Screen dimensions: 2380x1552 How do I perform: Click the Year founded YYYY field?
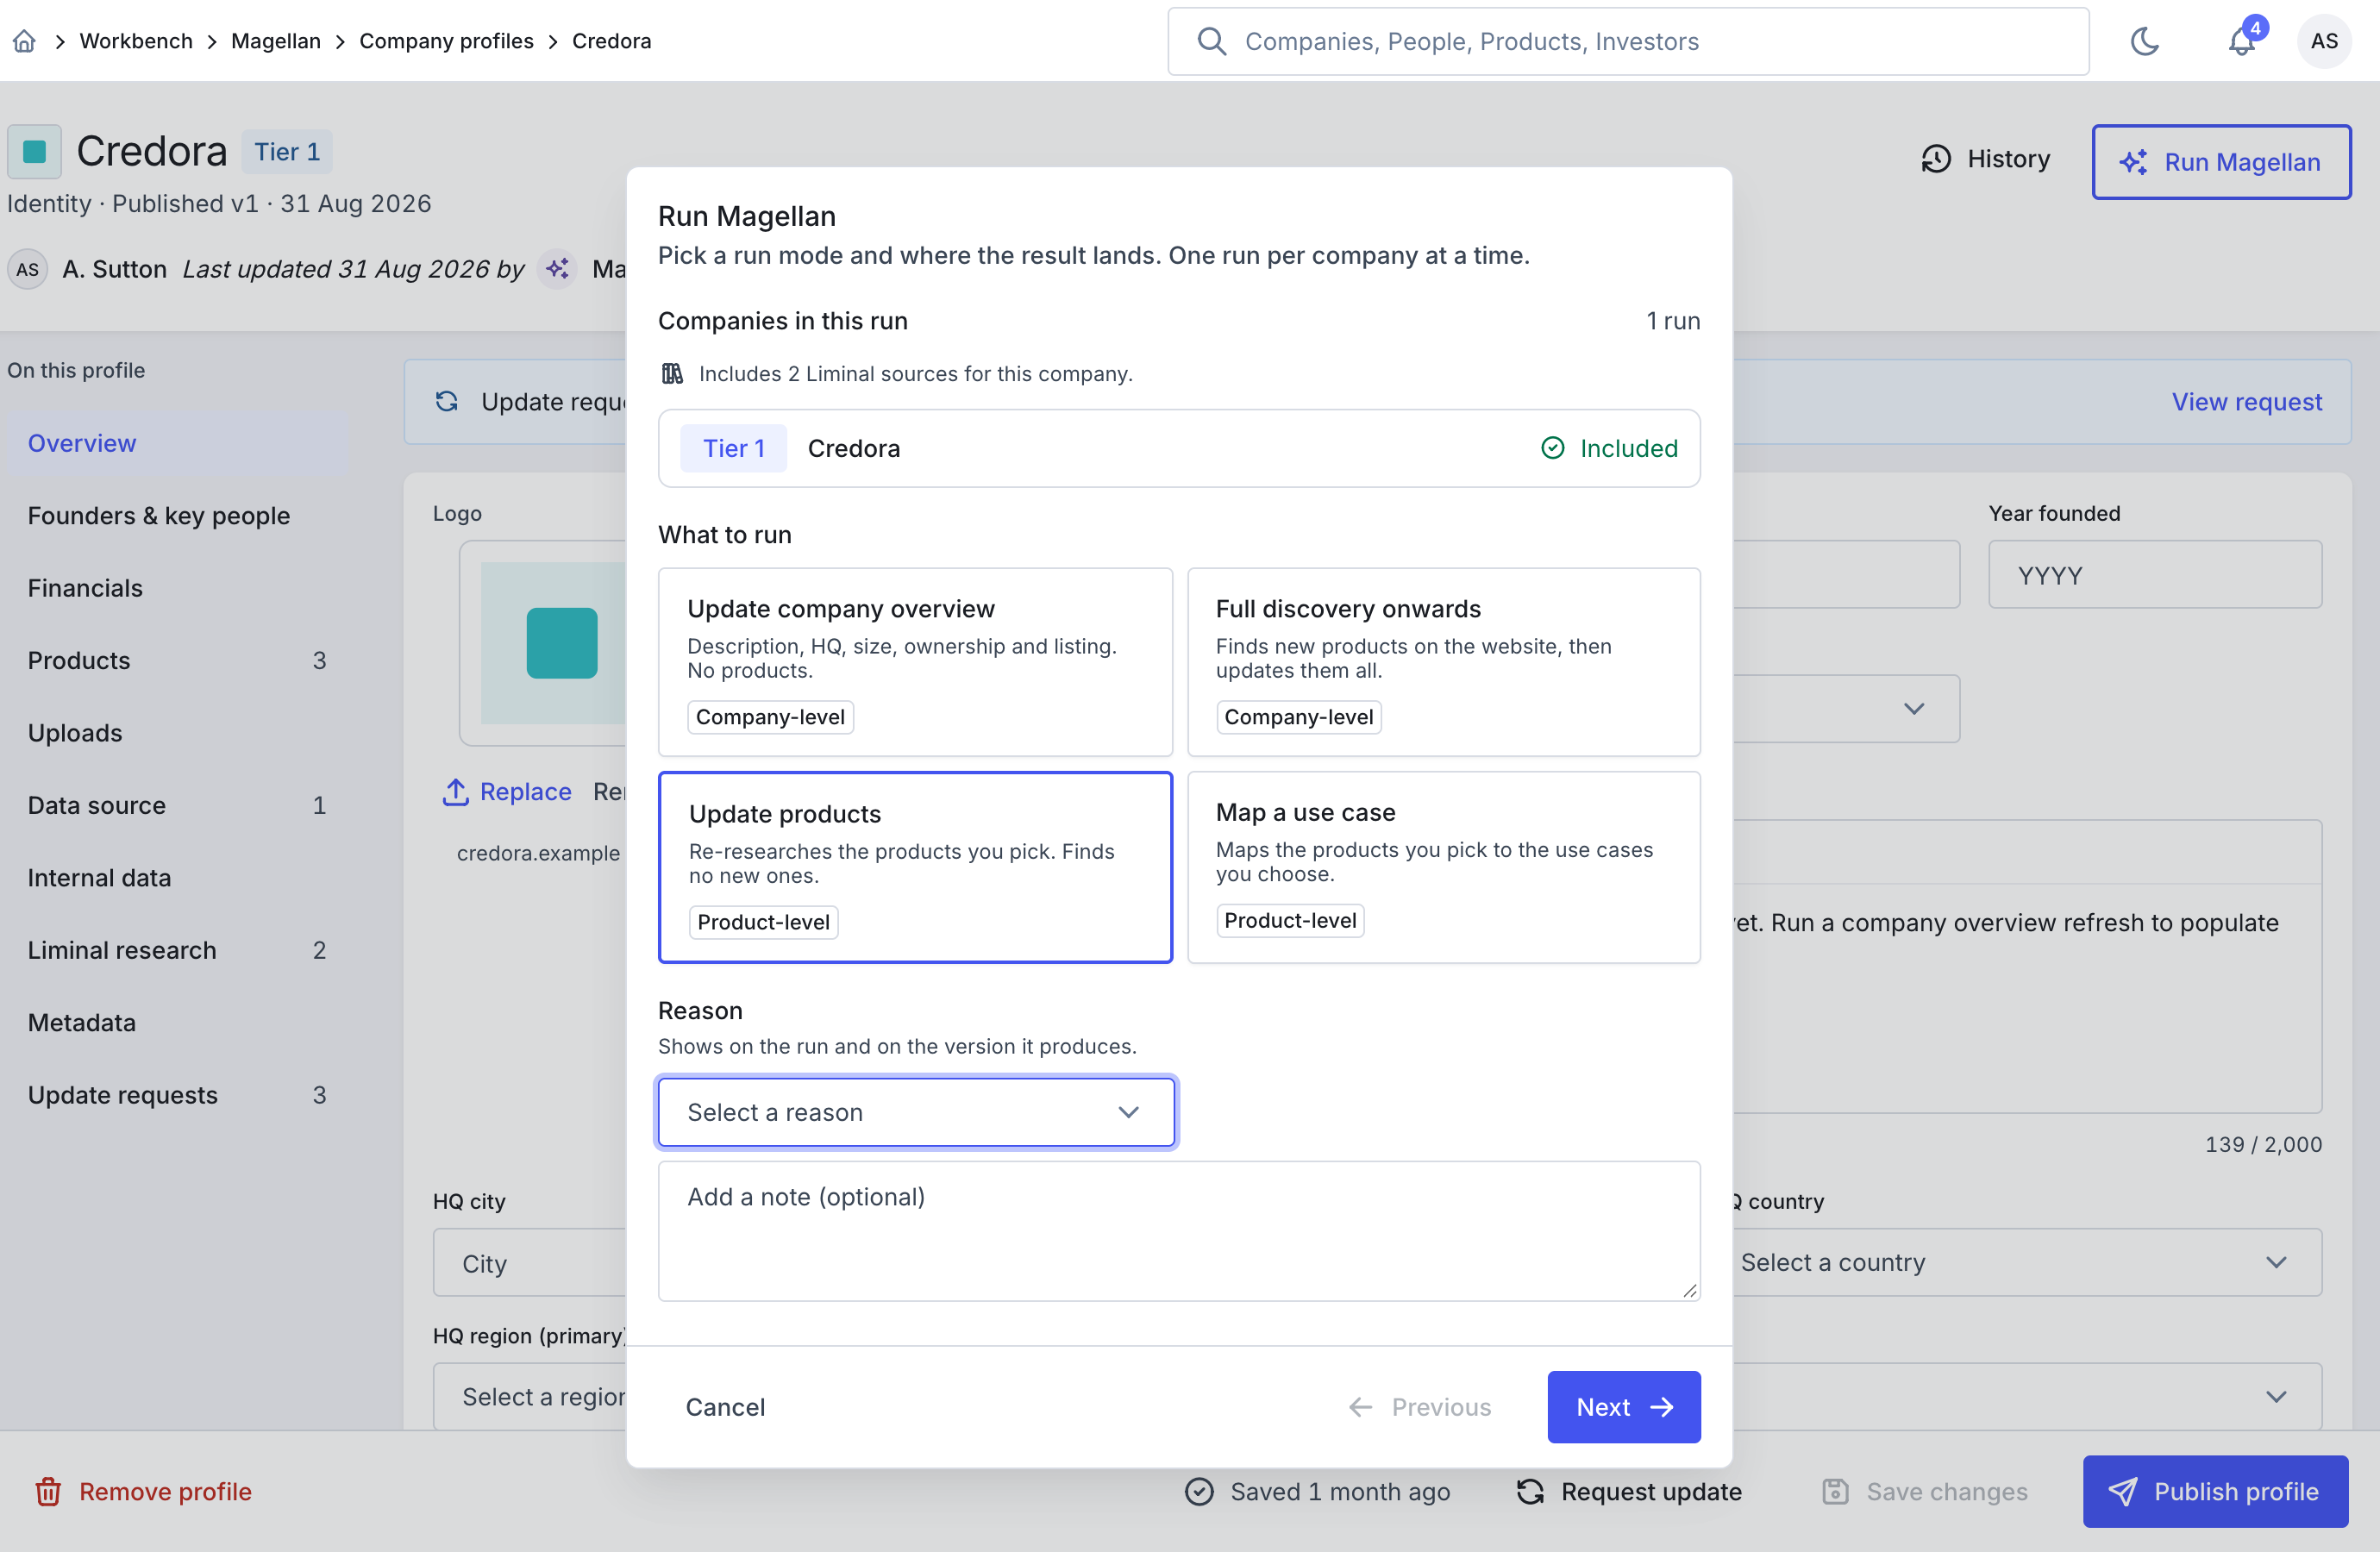tap(2155, 575)
